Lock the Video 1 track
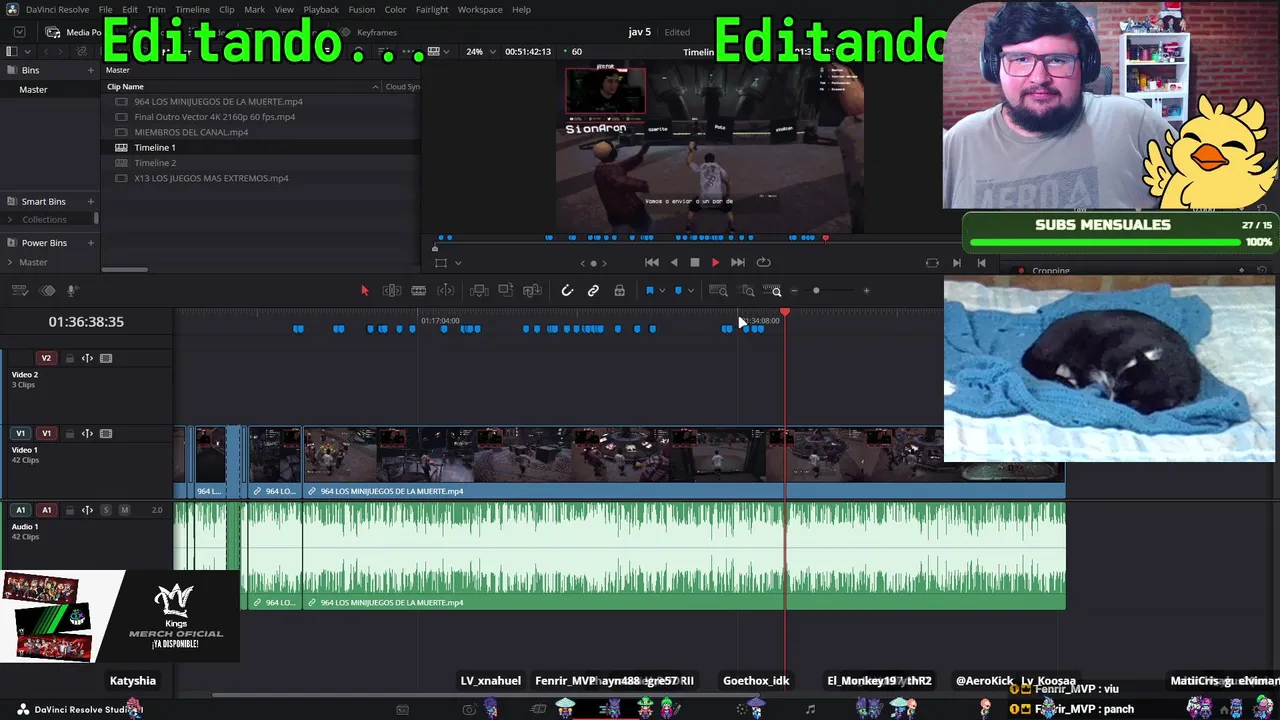 pos(70,434)
